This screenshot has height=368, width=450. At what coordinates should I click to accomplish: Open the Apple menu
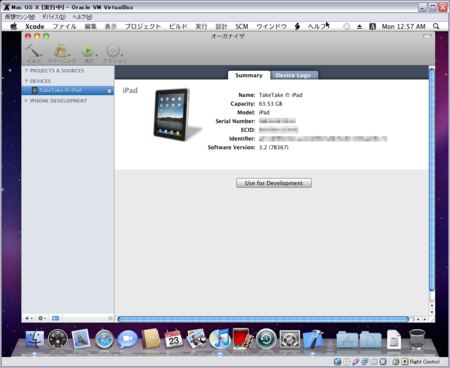[x=13, y=26]
